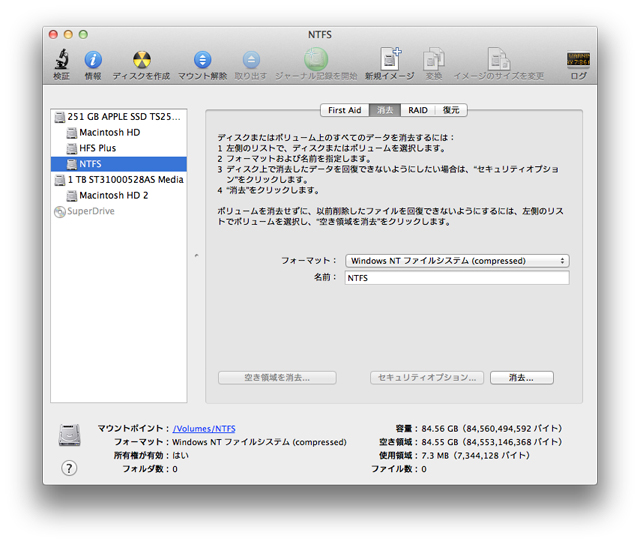The height and width of the screenshot is (544, 640).
Task: Select the Erase (消去) tab
Action: 385,110
